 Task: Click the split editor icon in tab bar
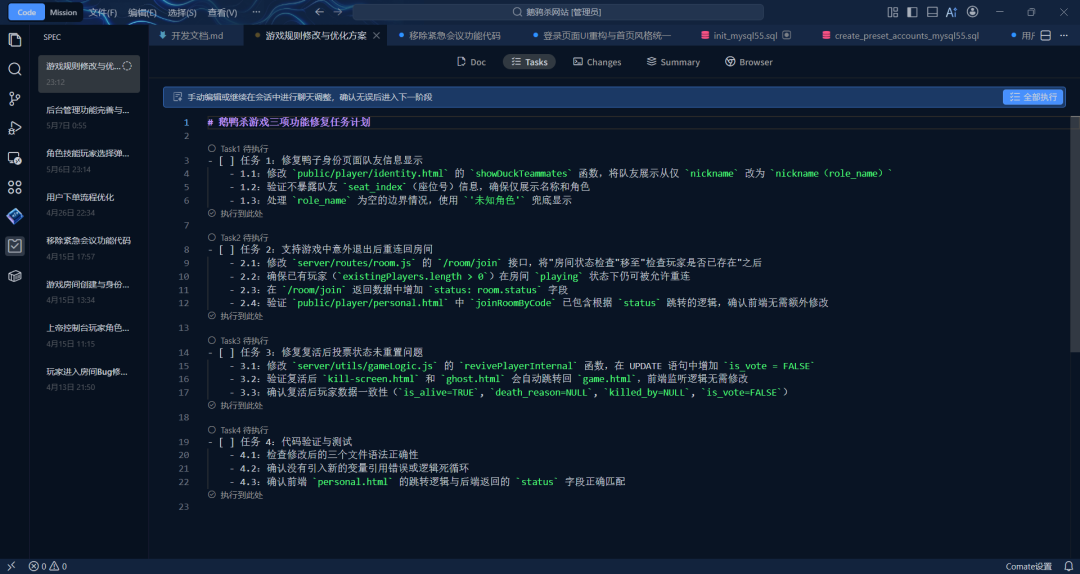(x=1045, y=36)
